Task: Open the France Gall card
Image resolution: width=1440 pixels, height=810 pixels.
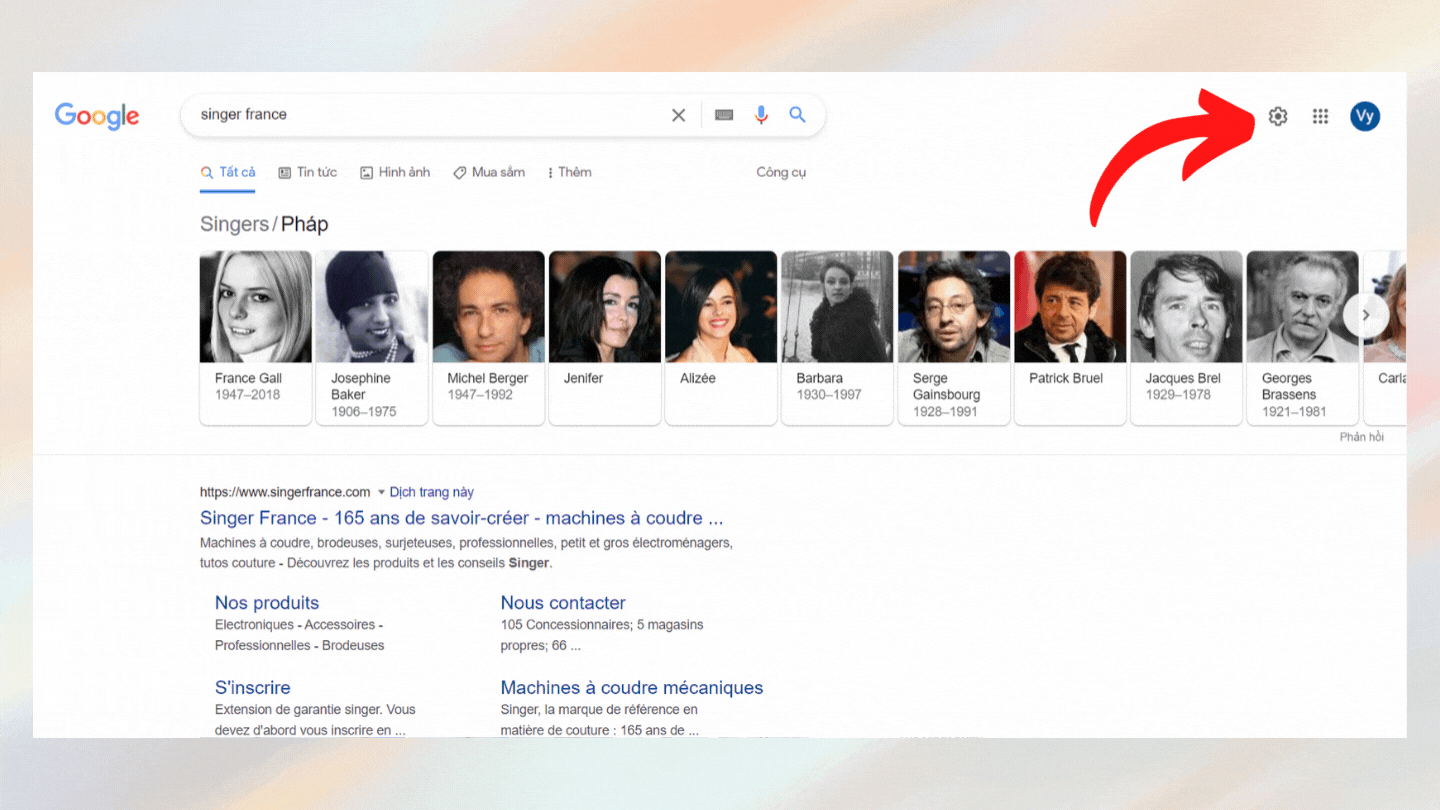Action: click(256, 338)
